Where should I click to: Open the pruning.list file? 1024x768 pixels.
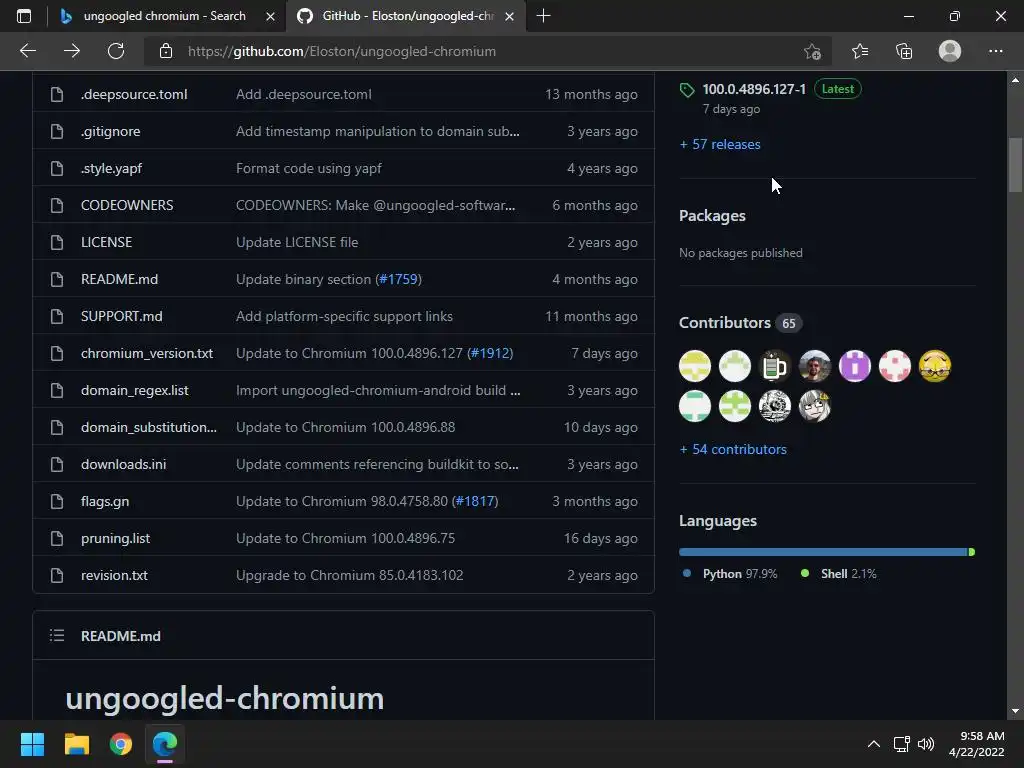coord(115,538)
